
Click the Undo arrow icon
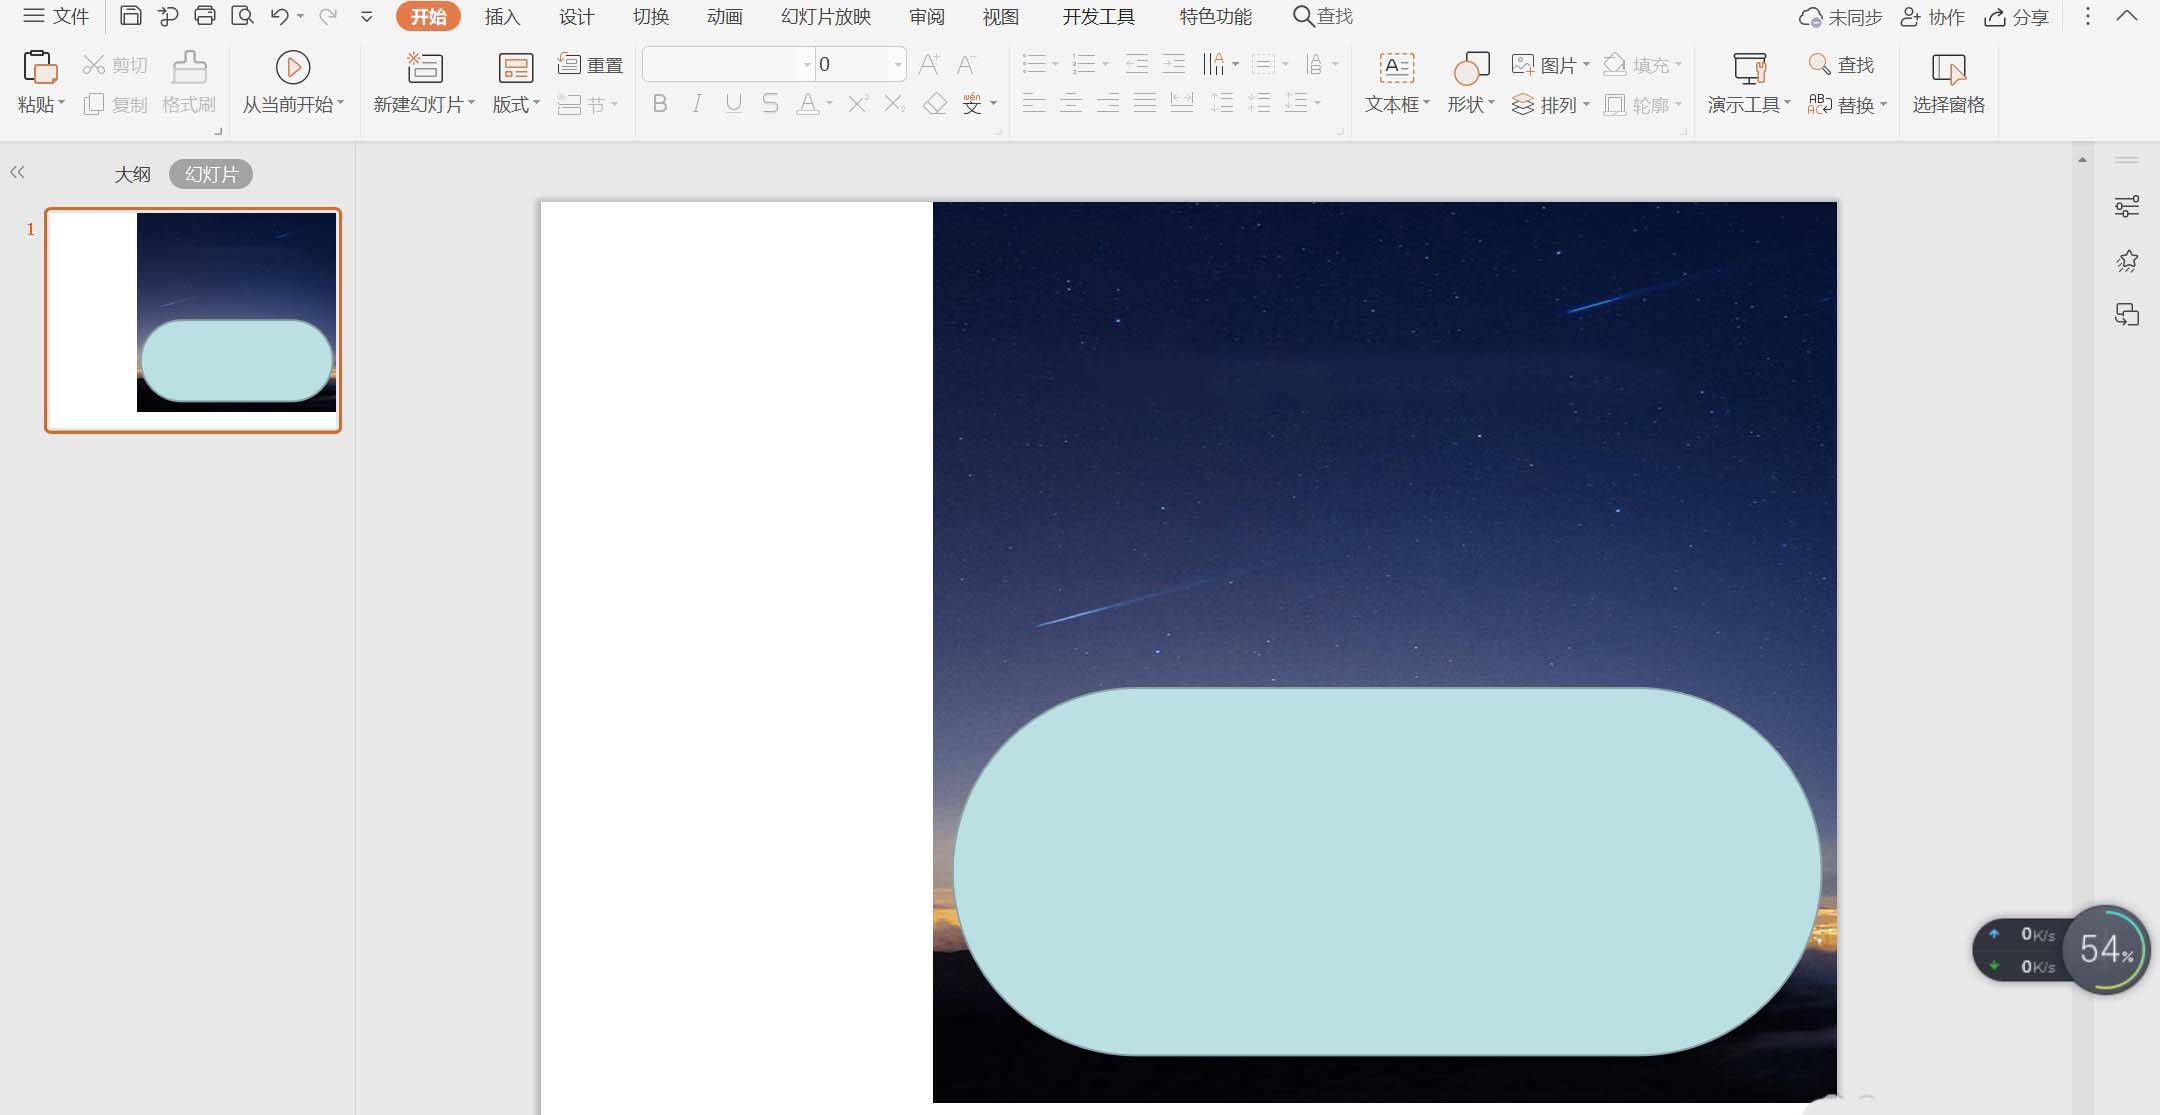point(279,16)
